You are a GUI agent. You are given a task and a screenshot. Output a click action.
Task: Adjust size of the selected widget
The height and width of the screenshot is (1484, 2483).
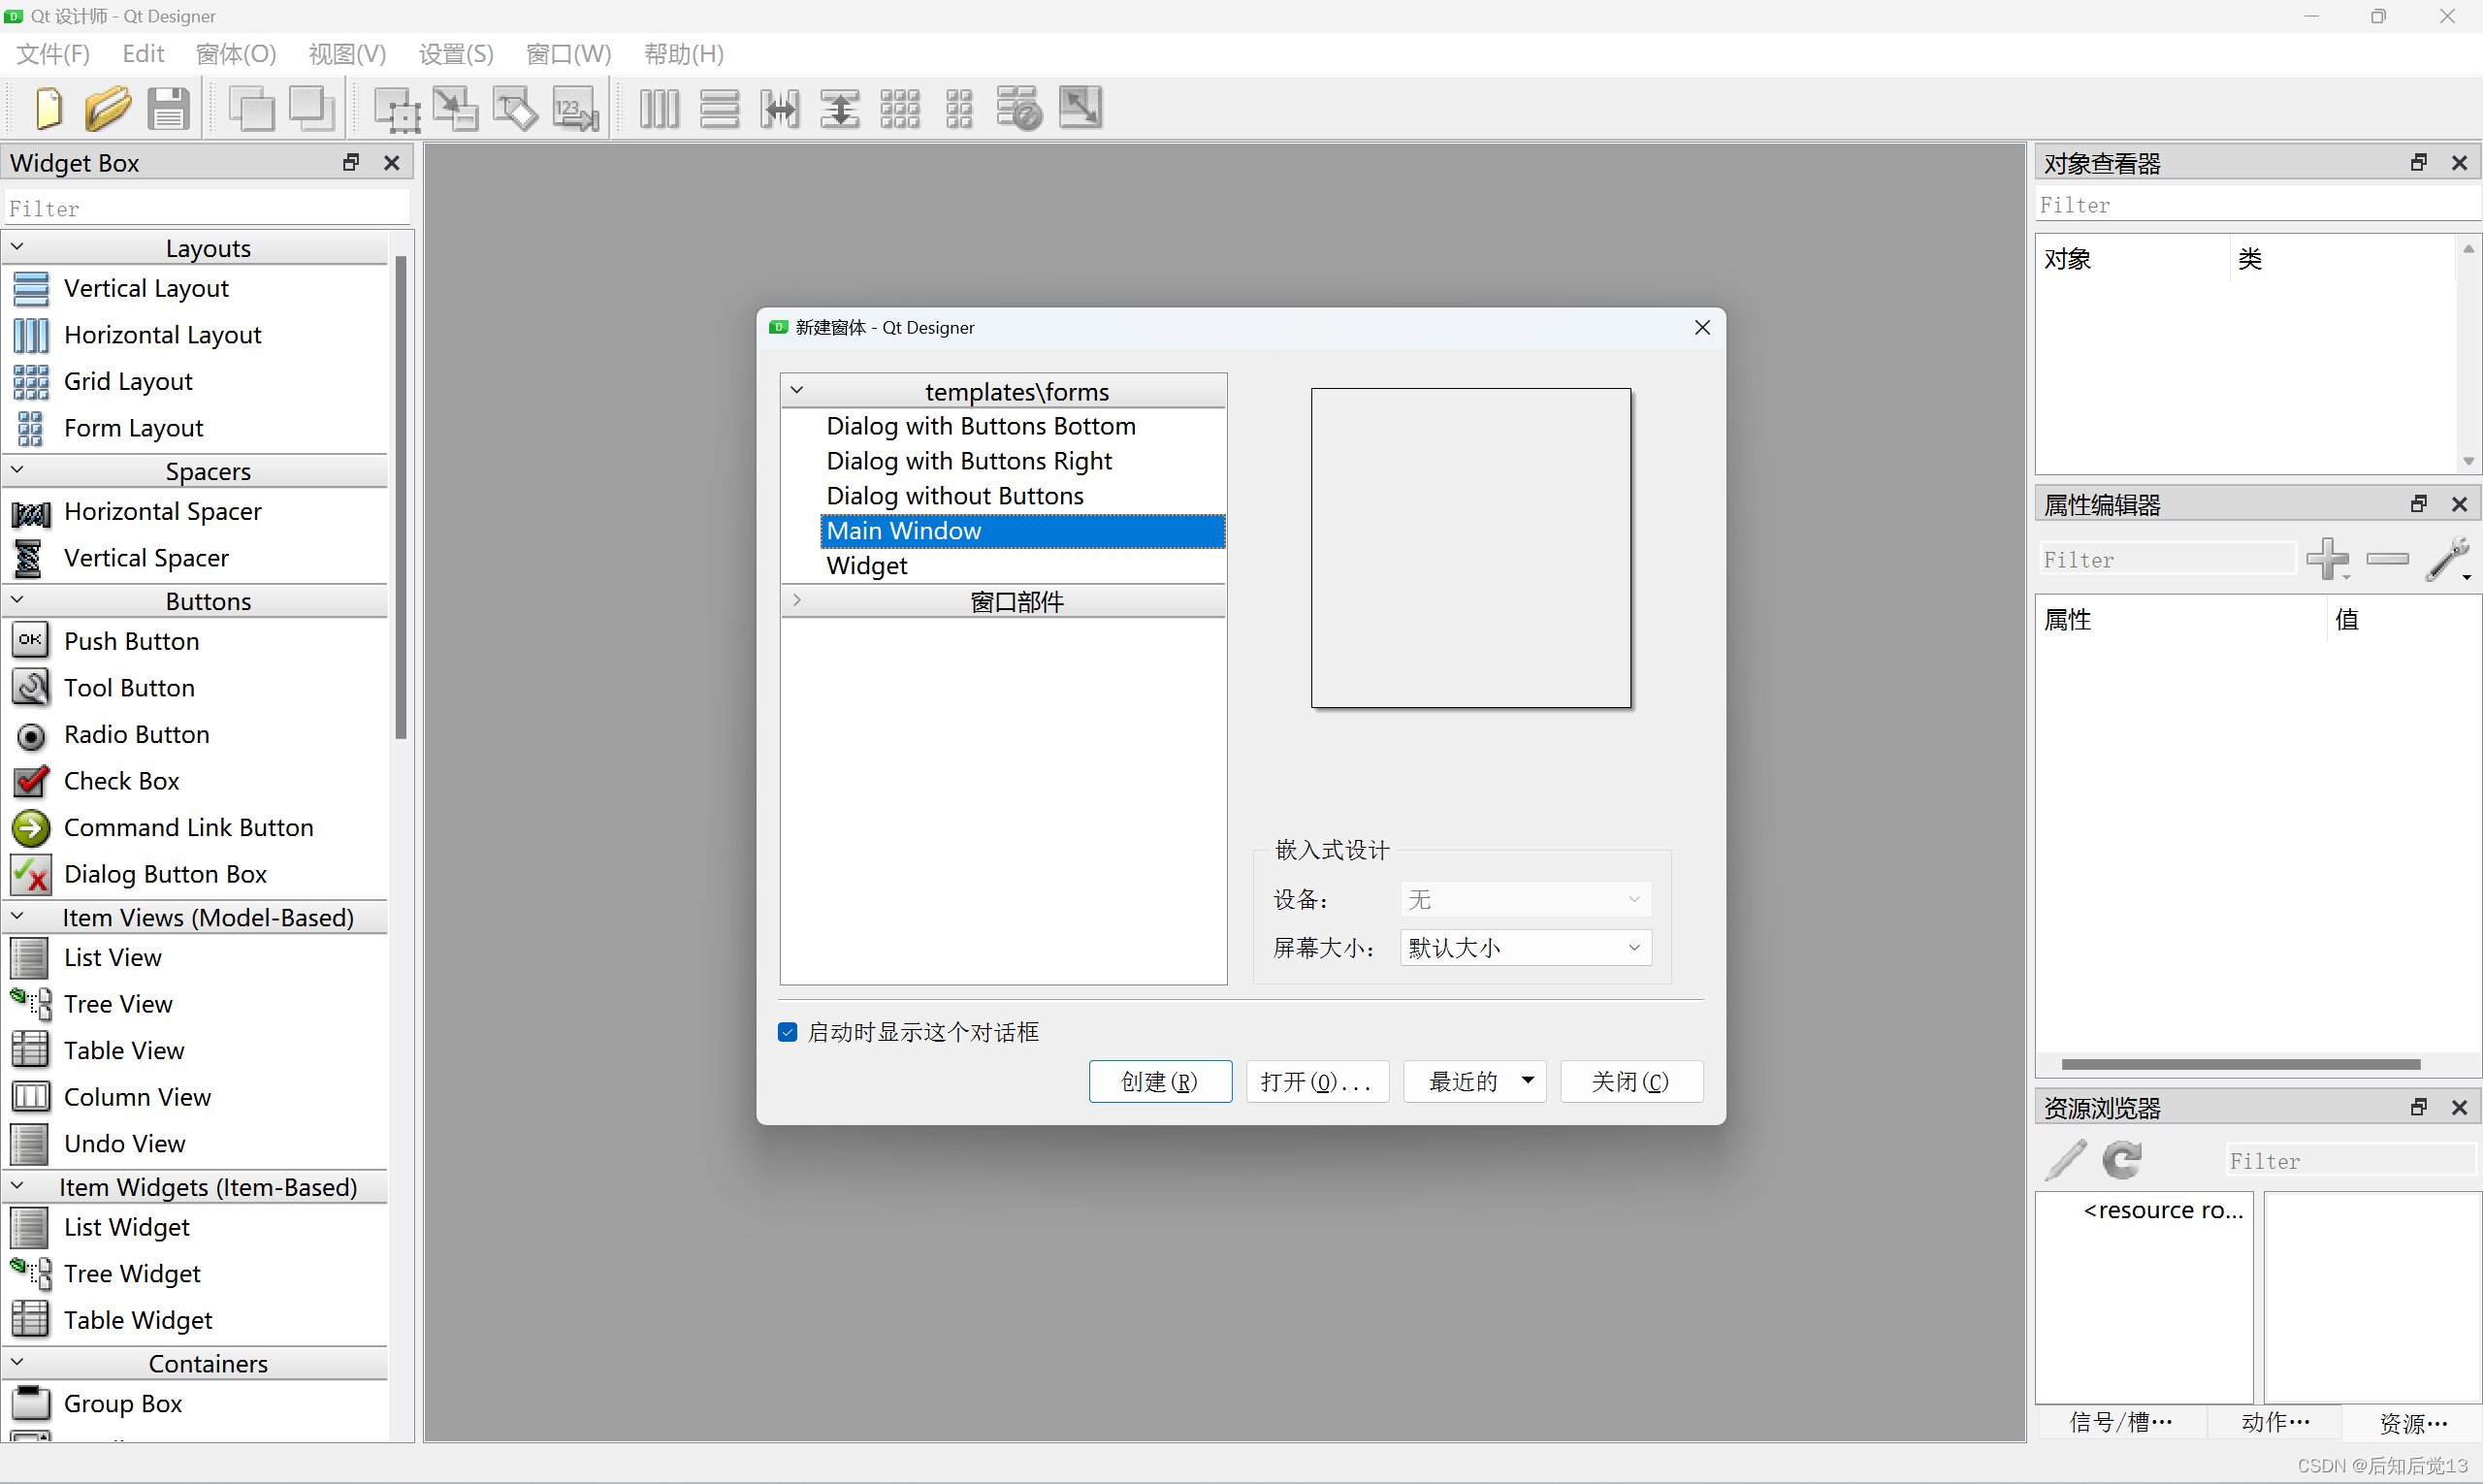1079,108
